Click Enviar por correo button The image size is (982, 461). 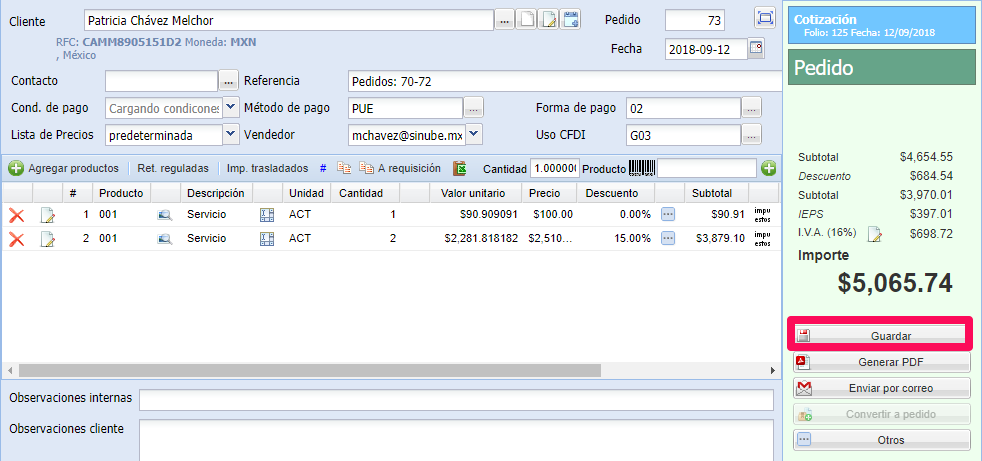click(x=882, y=388)
